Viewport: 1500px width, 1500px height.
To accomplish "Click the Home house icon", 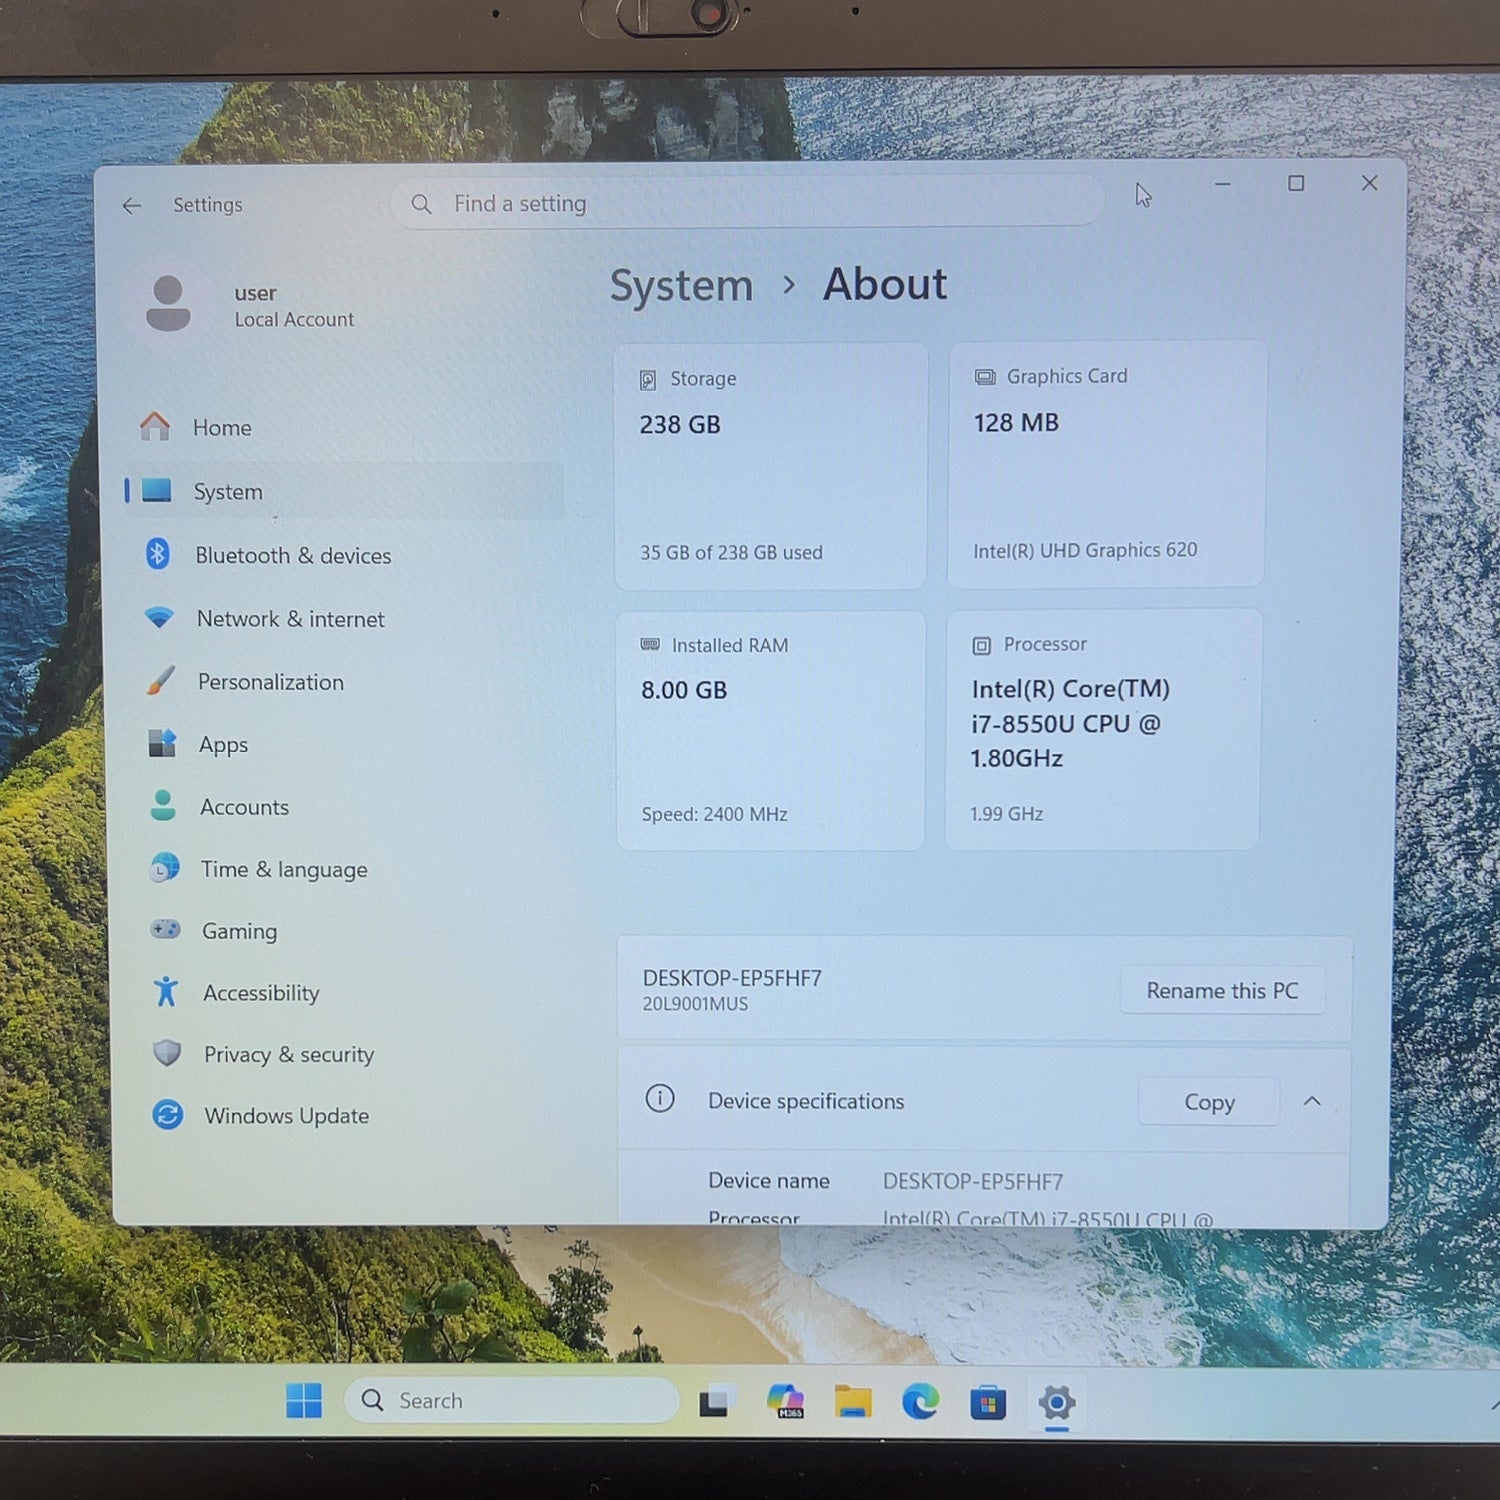I will click(x=155, y=427).
